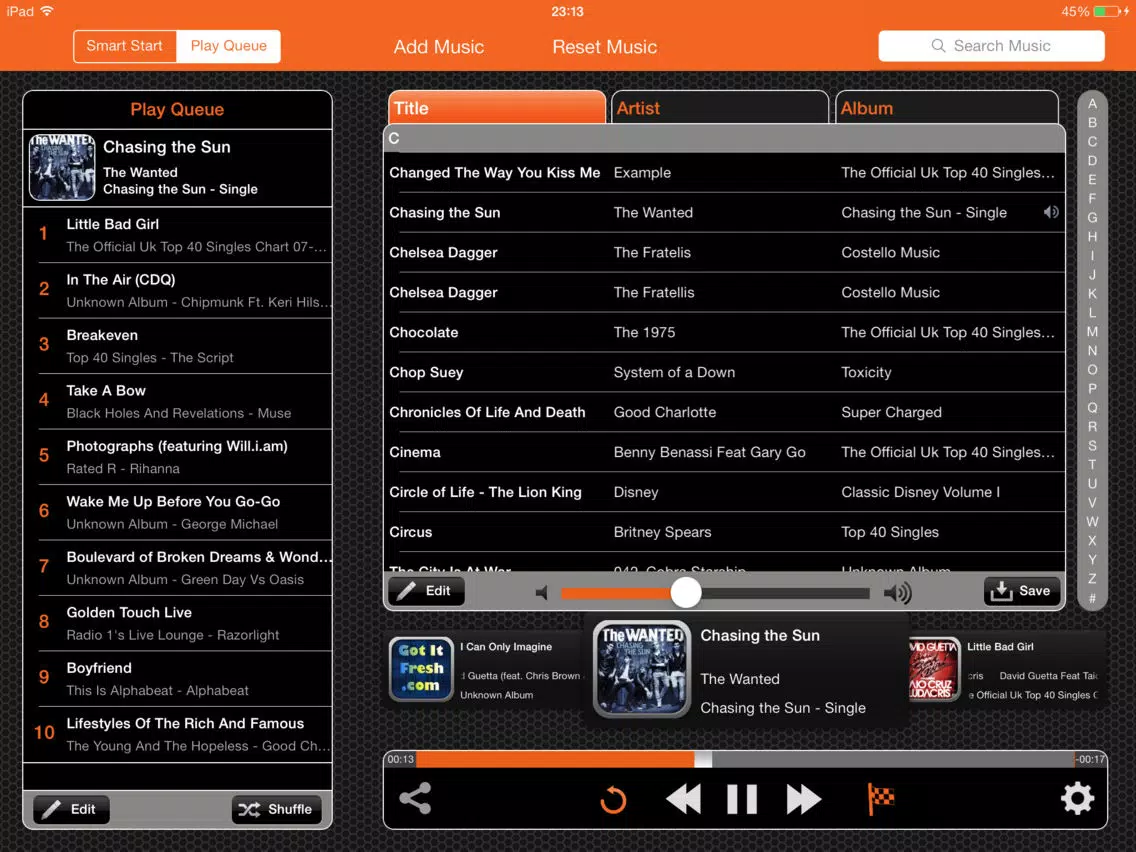
Task: Jump to letter Z in the index
Action: [x=1092, y=579]
